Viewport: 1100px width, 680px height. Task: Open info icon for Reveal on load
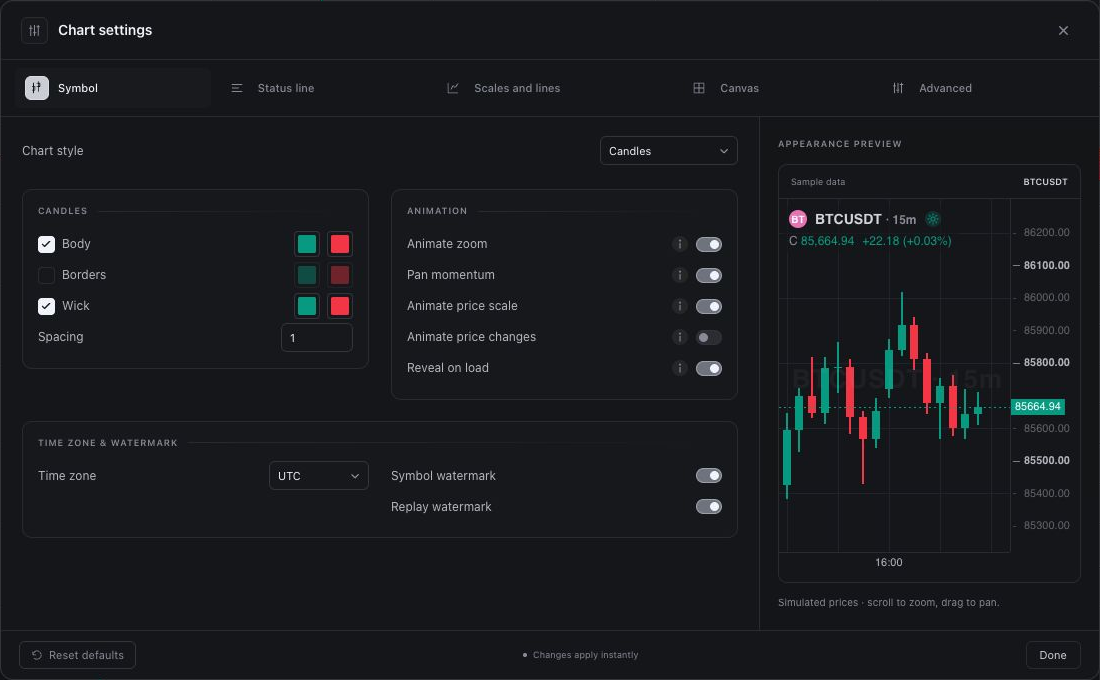(679, 368)
